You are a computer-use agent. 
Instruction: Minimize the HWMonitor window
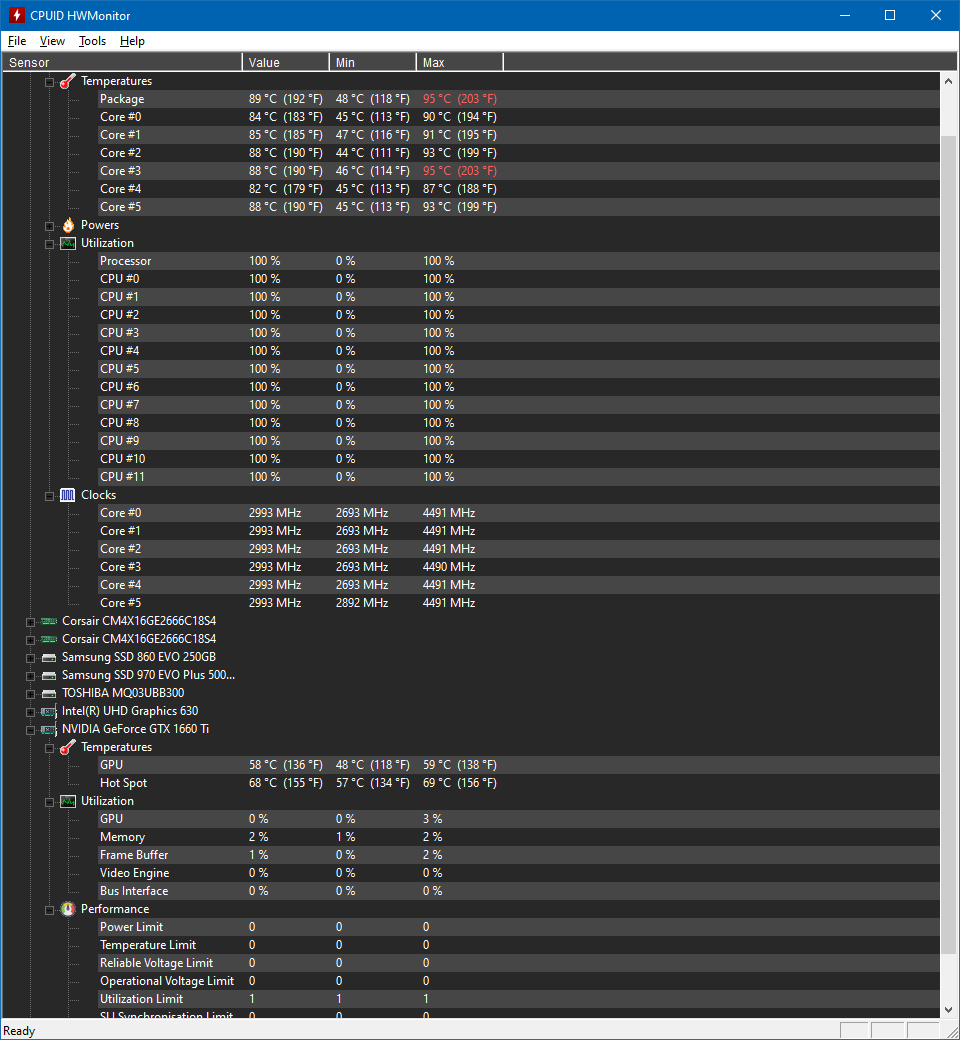[x=845, y=15]
